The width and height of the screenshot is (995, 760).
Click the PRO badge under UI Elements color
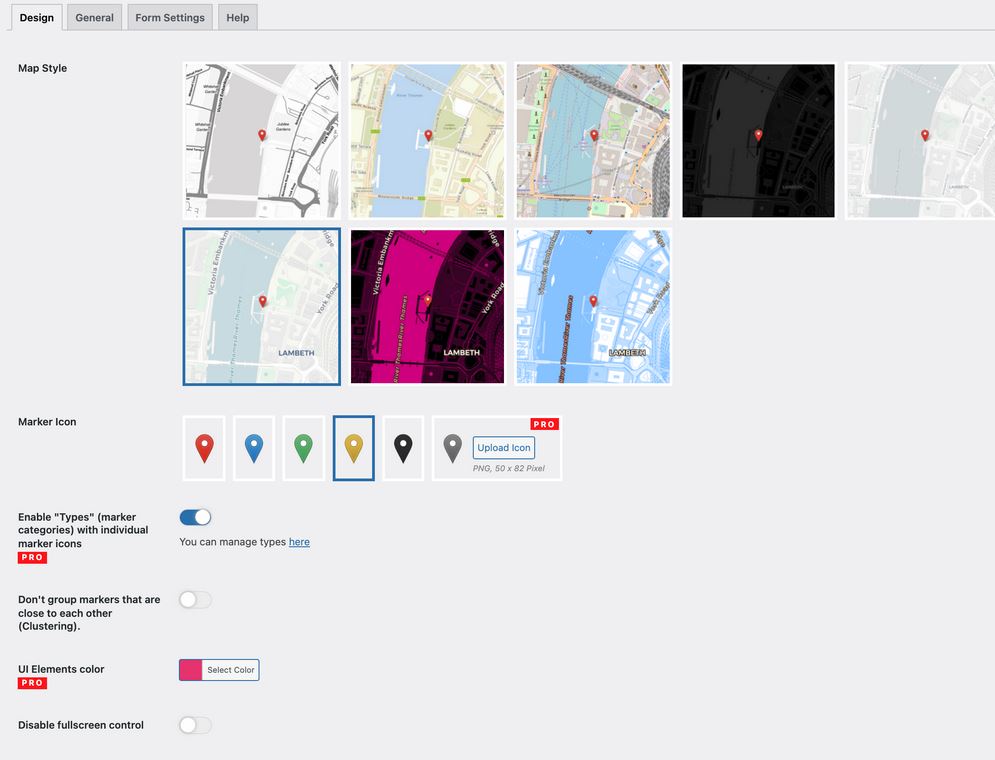32,683
